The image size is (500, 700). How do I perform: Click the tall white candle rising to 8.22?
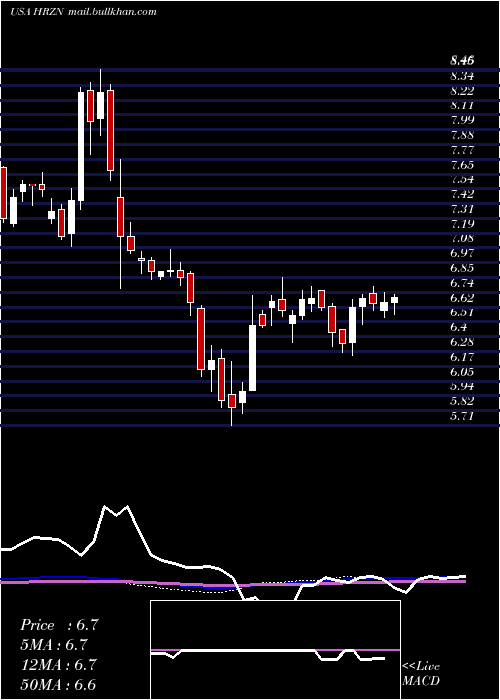(81, 146)
